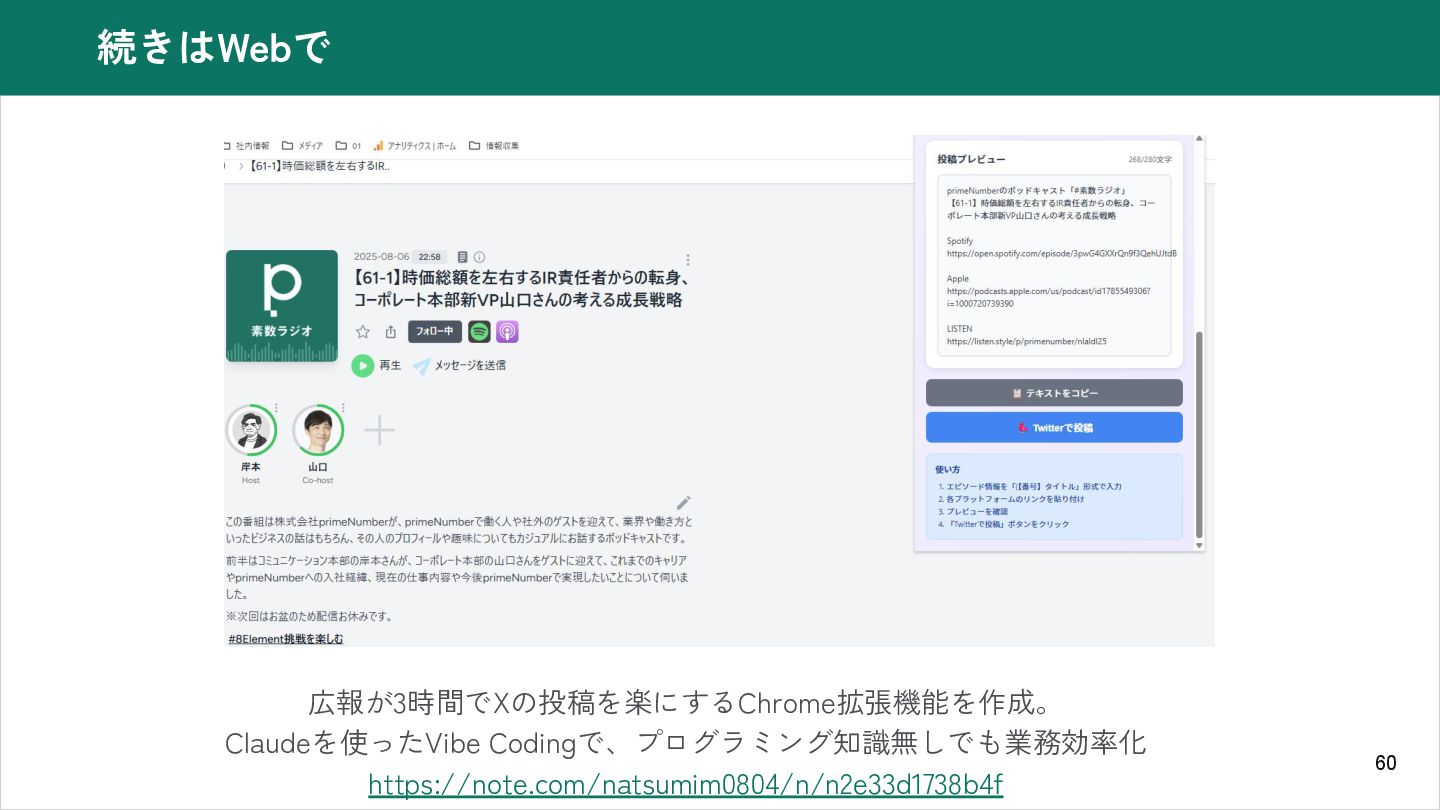This screenshot has height=810, width=1440.
Task: Open three-dot menu next to 岸本 avatar
Action: [276, 408]
